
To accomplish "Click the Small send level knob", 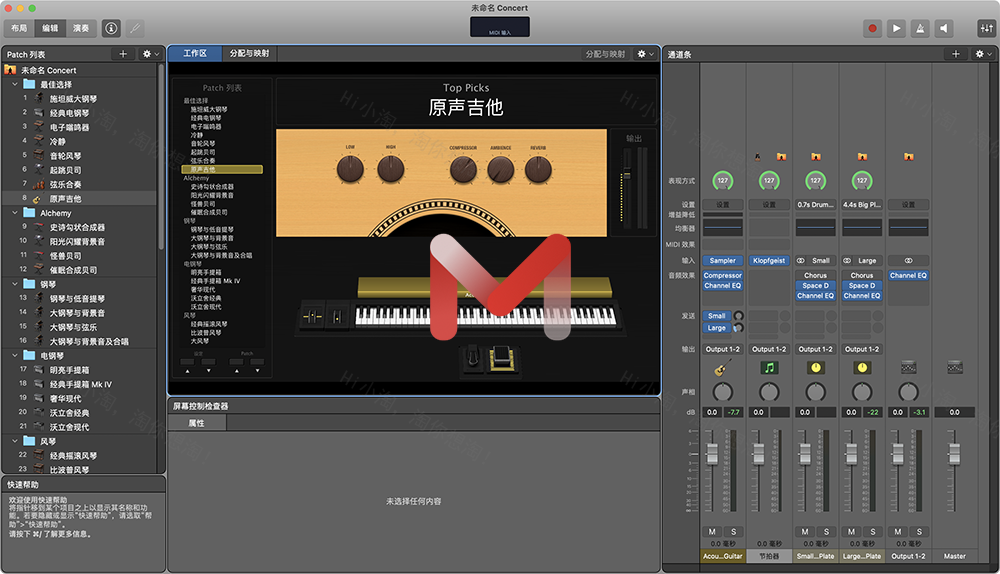I will click(x=739, y=316).
